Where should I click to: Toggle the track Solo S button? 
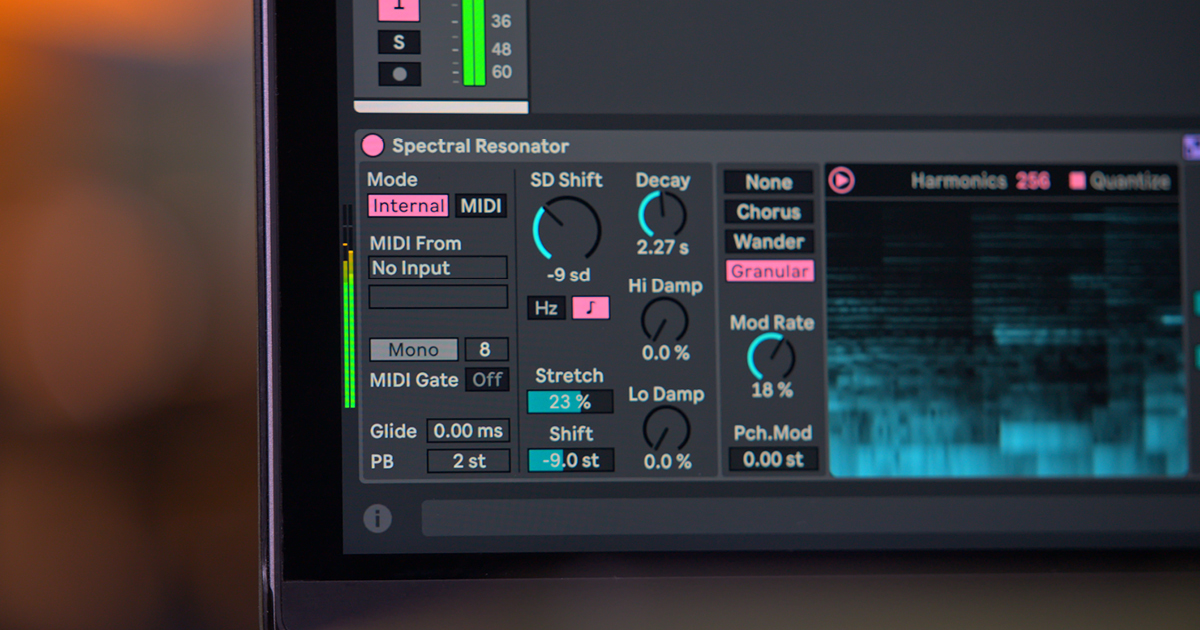(x=399, y=42)
